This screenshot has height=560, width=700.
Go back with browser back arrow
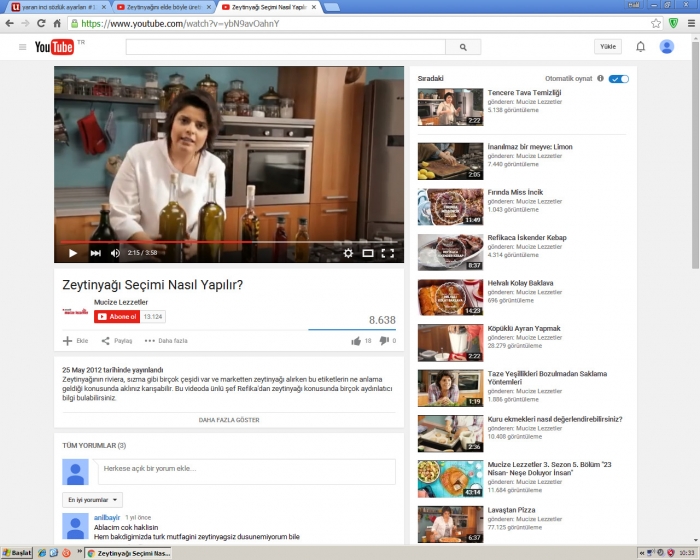[x=9, y=23]
